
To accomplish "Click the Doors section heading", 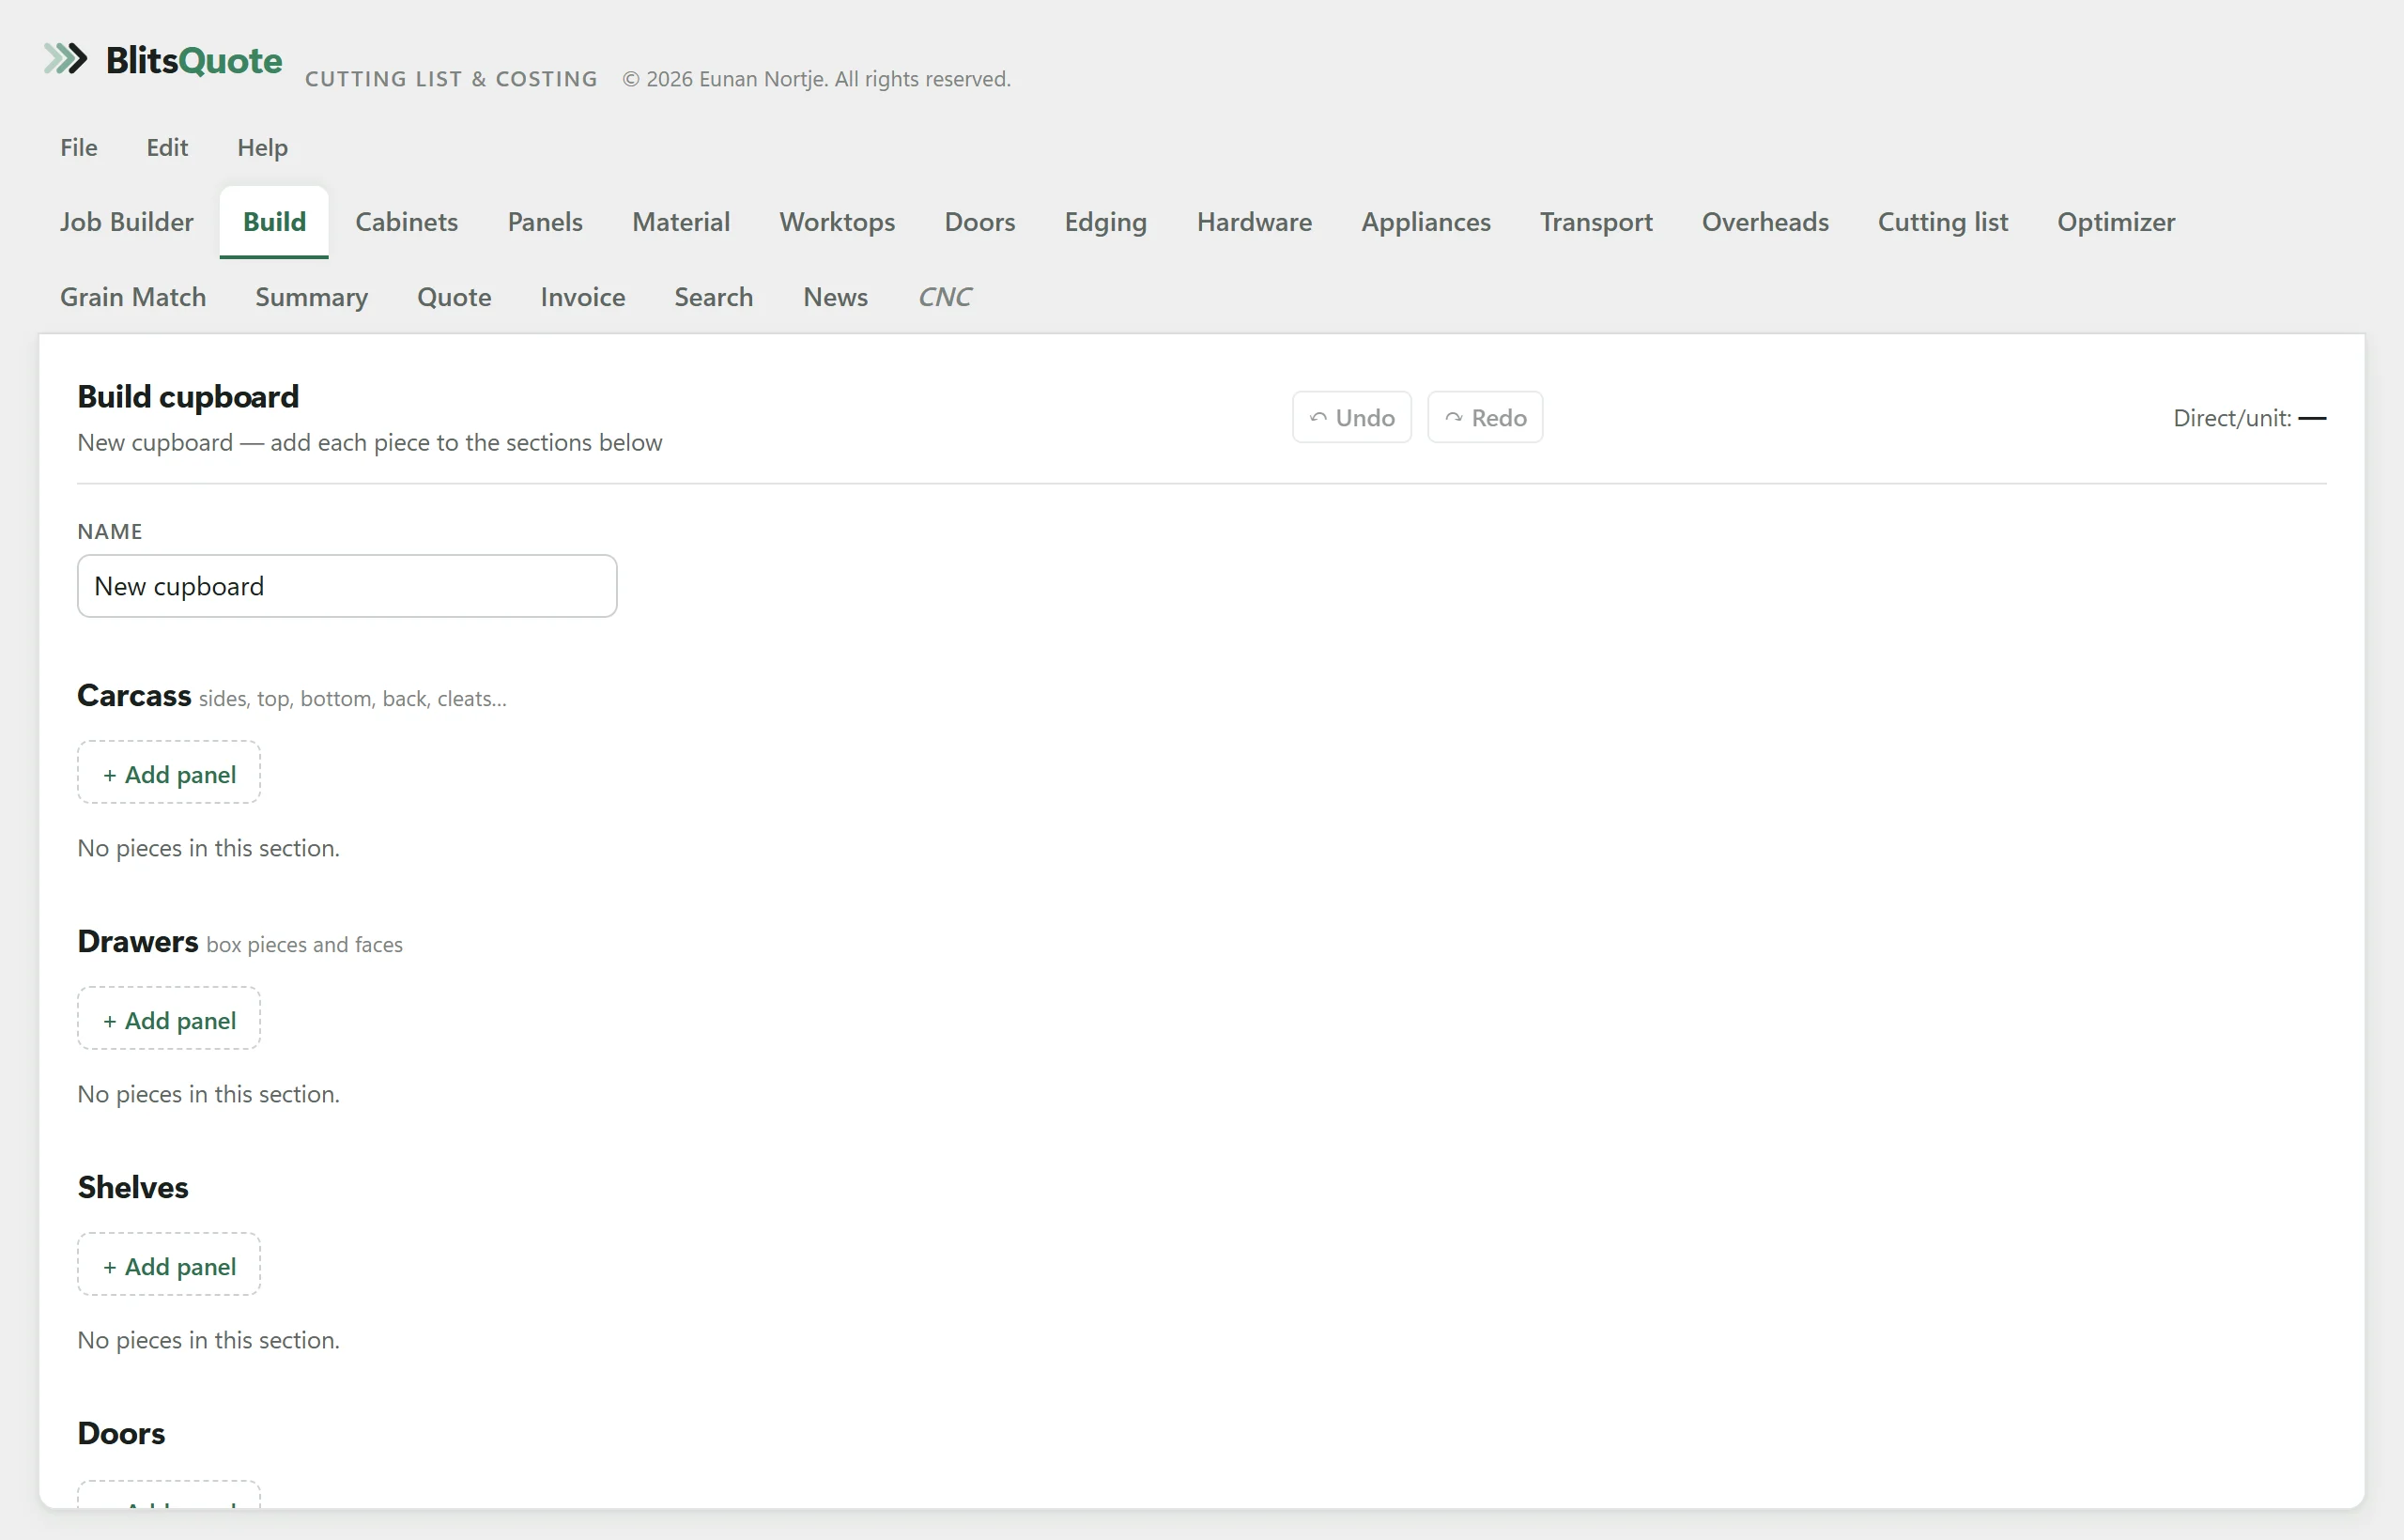I will 121,1433.
